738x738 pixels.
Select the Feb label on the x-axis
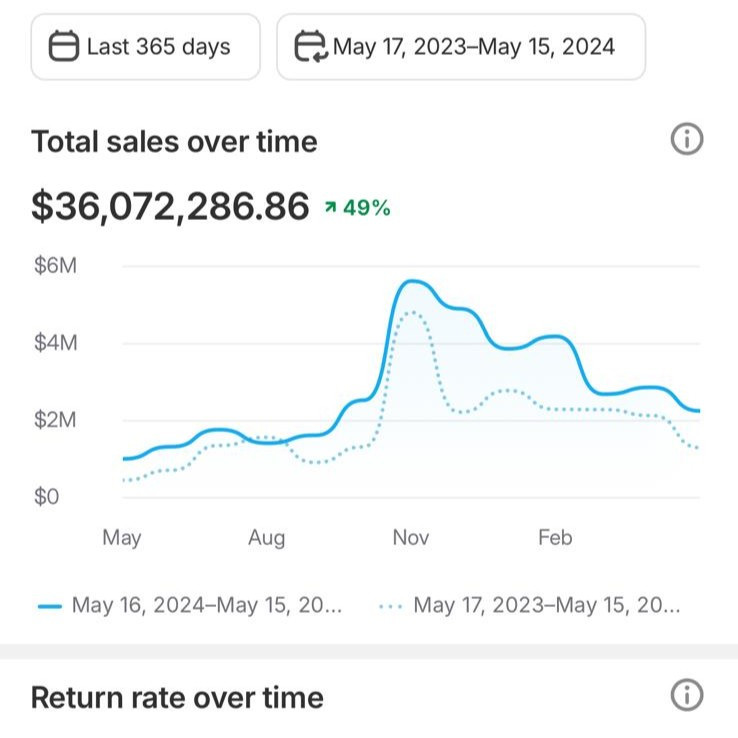pyautogui.click(x=555, y=538)
